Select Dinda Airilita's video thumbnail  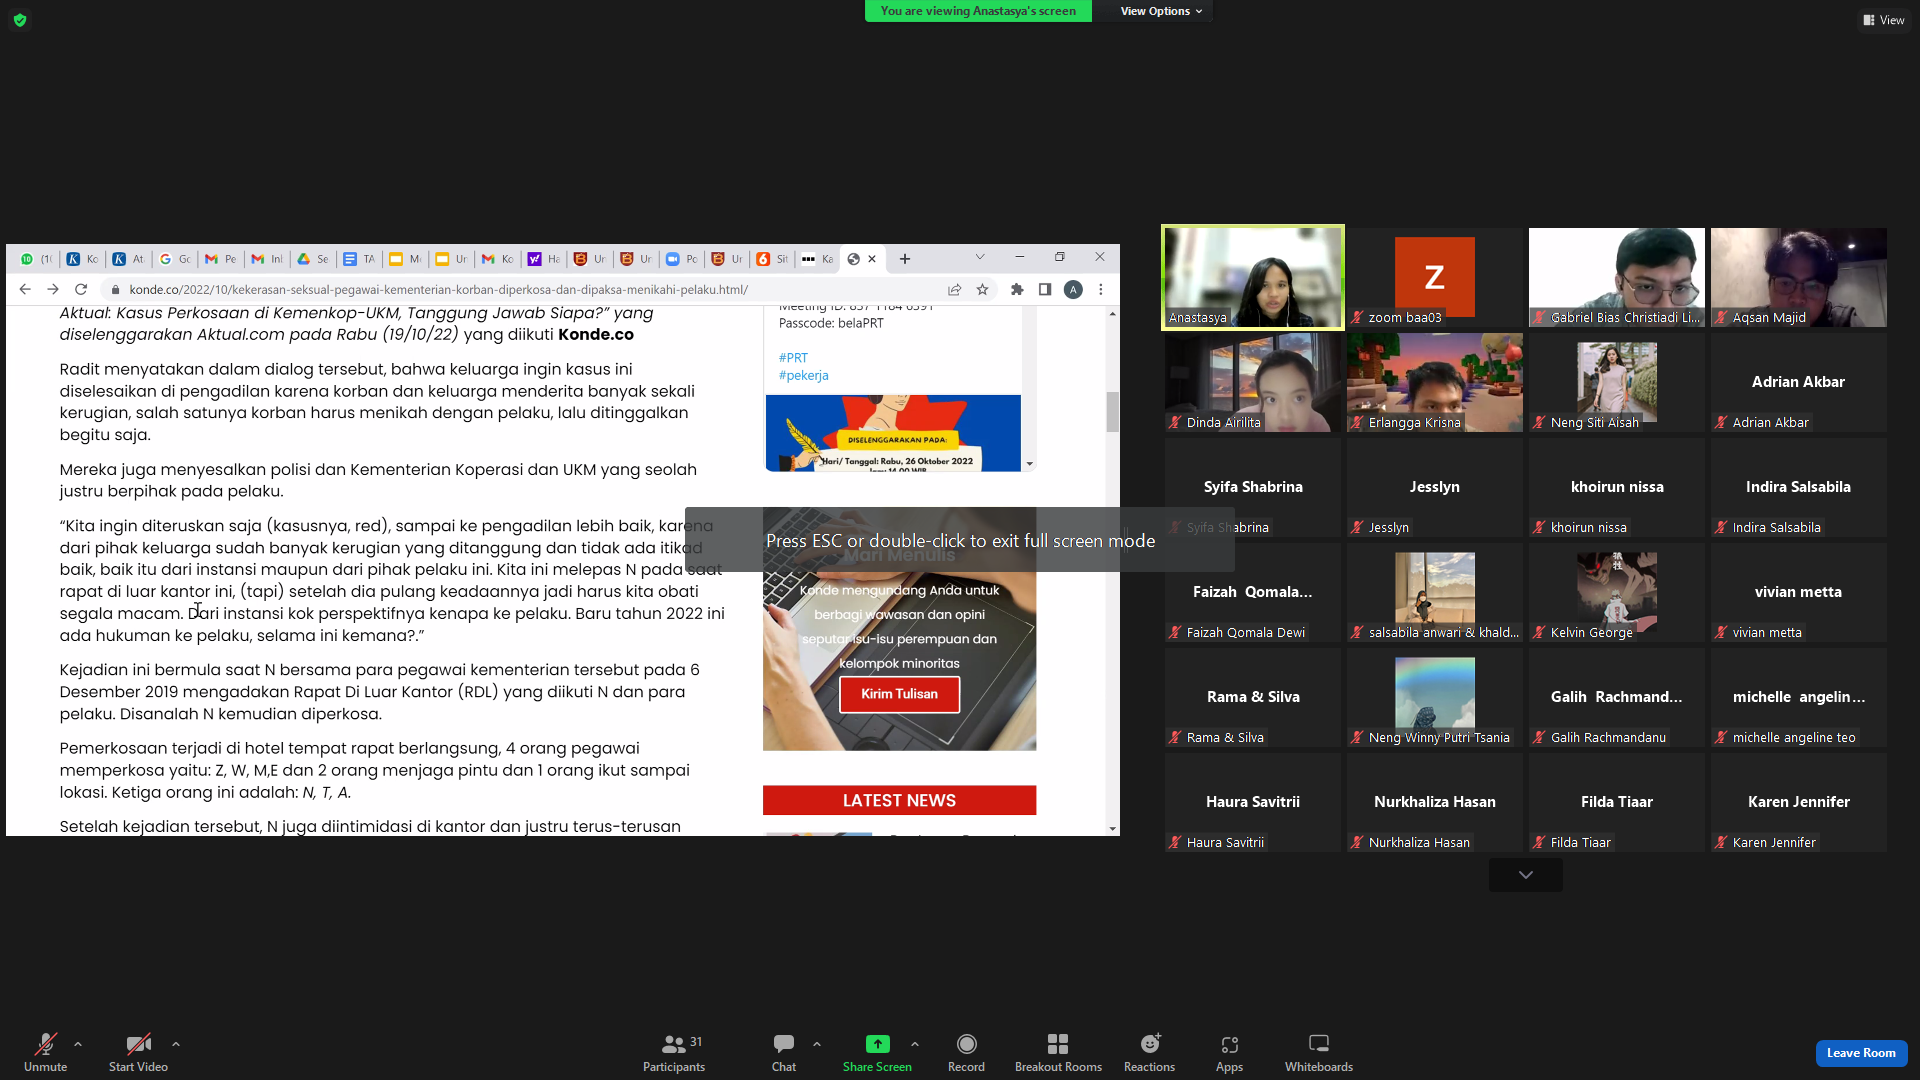(x=1253, y=382)
